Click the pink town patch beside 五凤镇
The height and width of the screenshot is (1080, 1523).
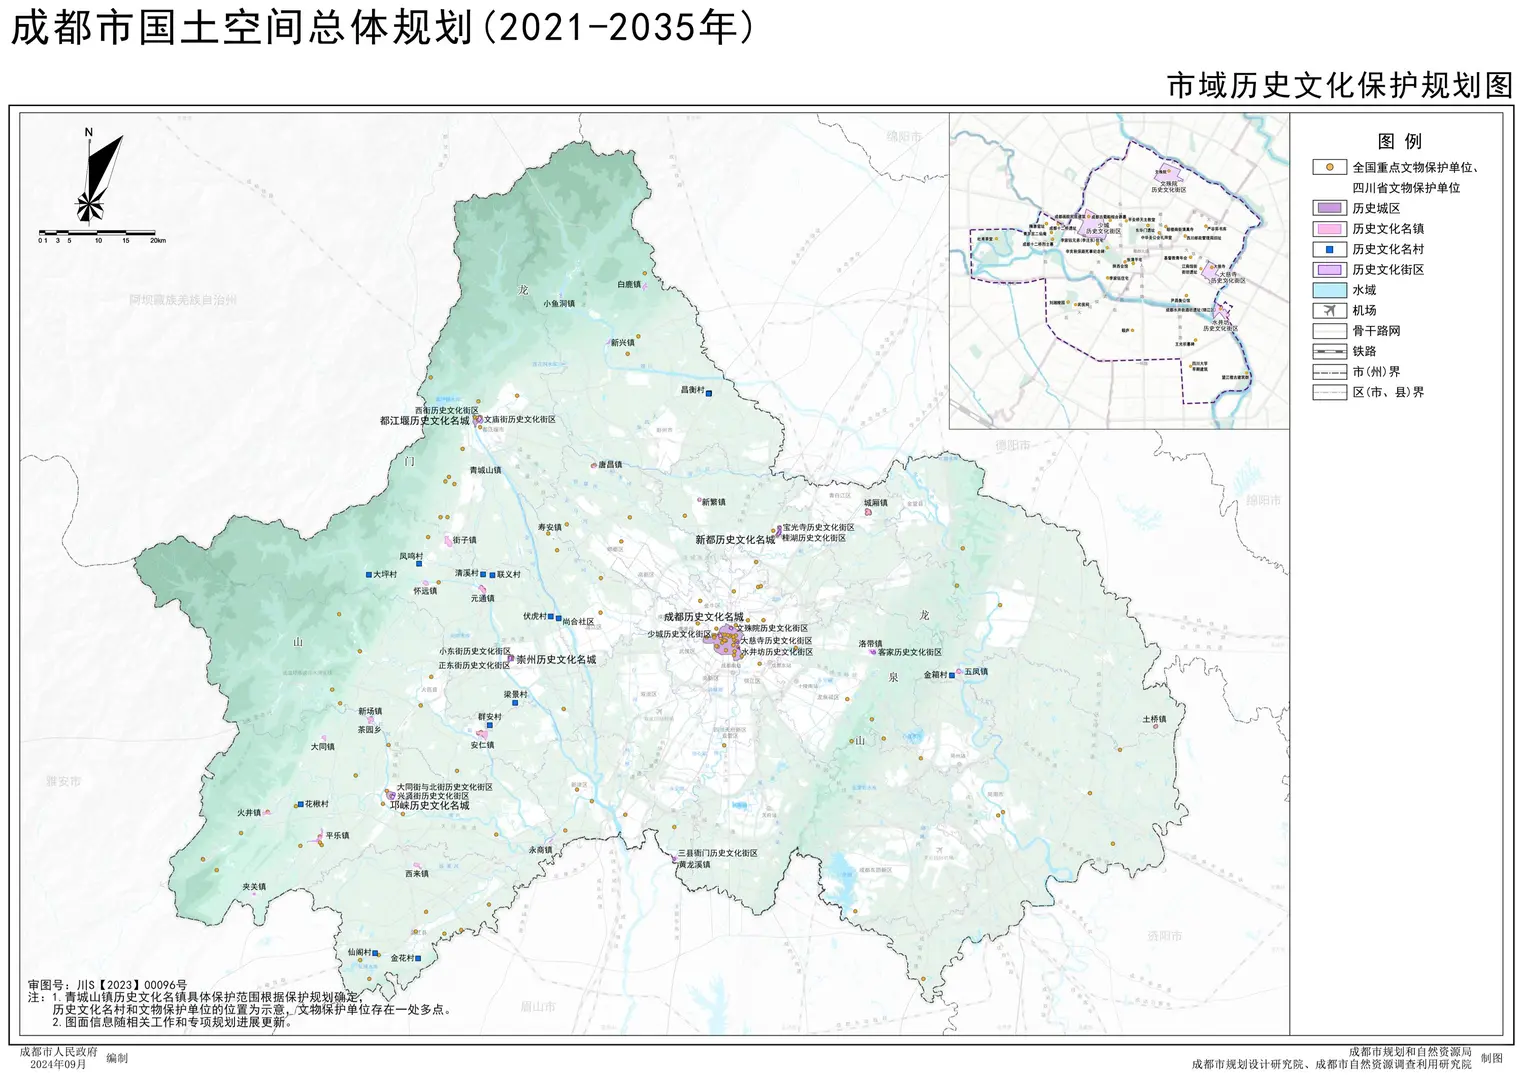pos(959,673)
